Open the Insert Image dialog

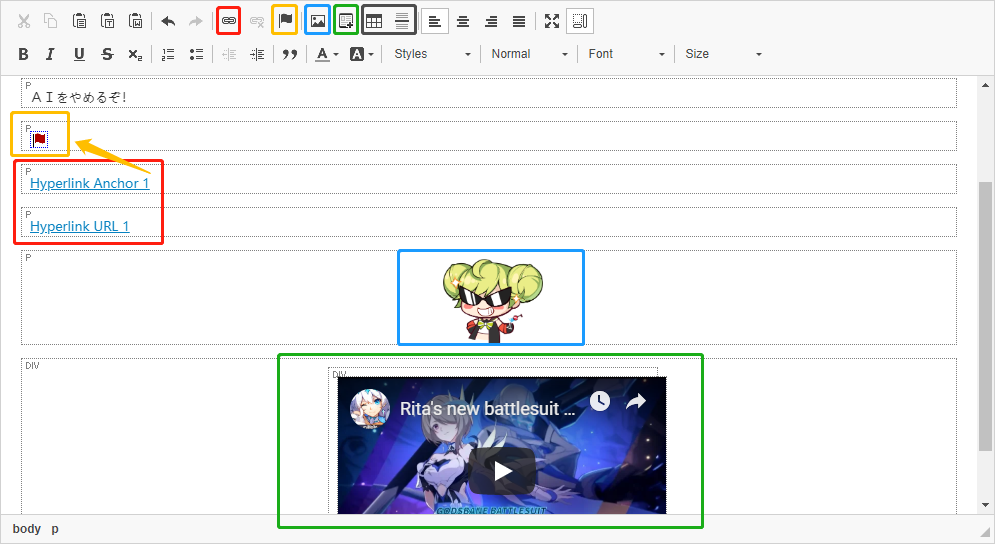tap(318, 21)
